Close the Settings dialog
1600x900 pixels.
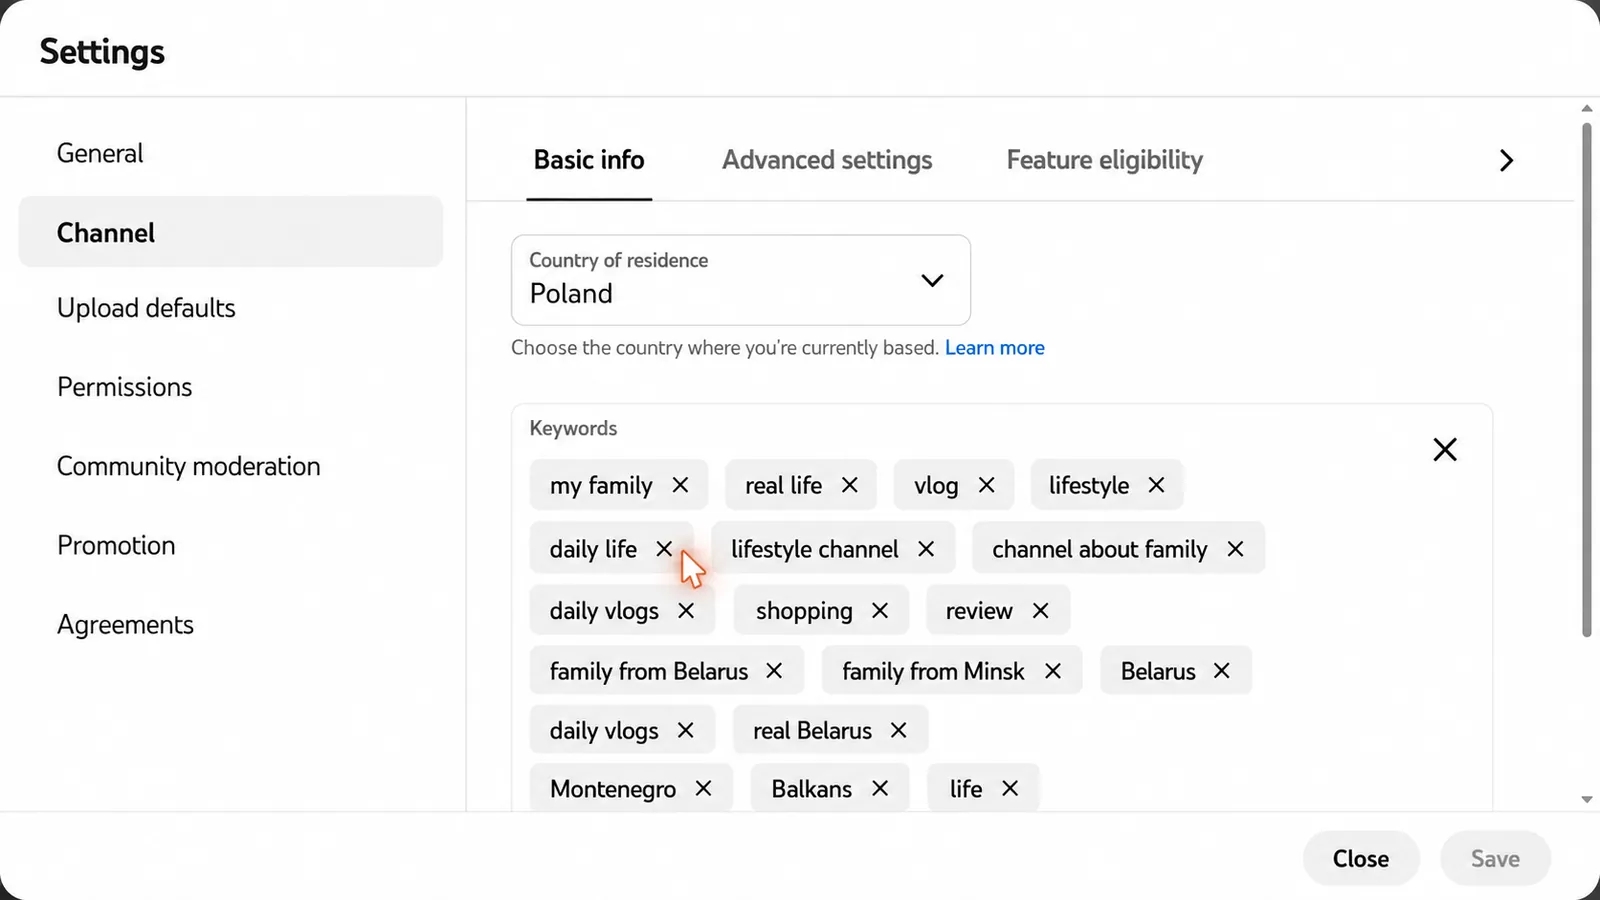pyautogui.click(x=1360, y=858)
